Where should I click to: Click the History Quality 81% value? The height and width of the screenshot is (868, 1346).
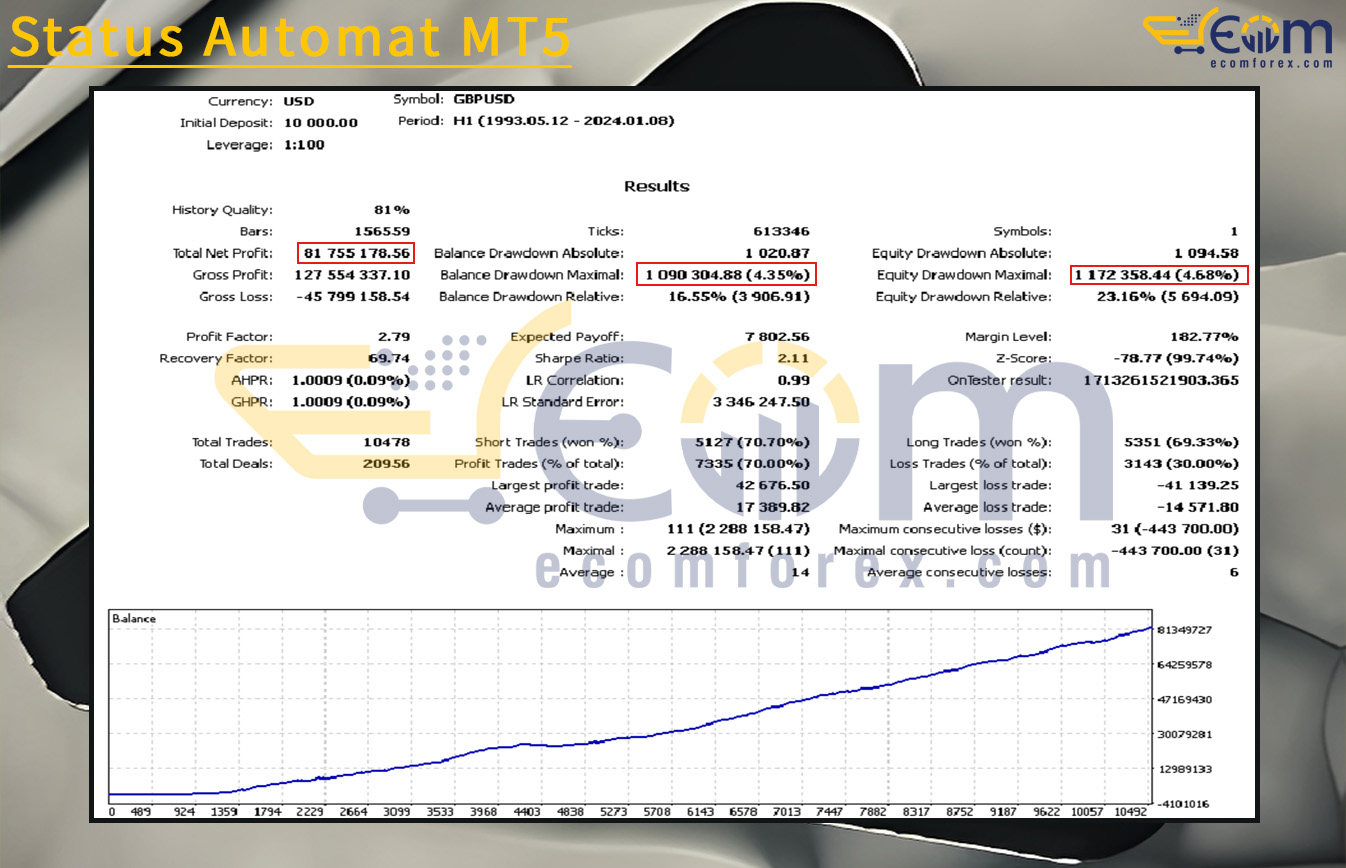(390, 210)
